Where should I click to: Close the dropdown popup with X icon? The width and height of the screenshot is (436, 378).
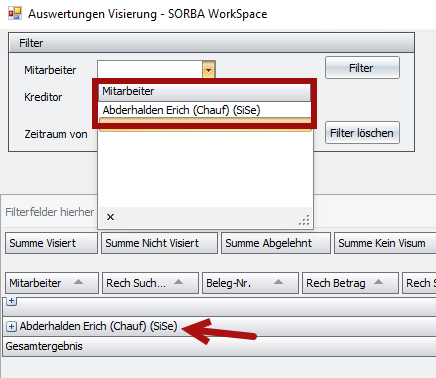click(x=110, y=217)
